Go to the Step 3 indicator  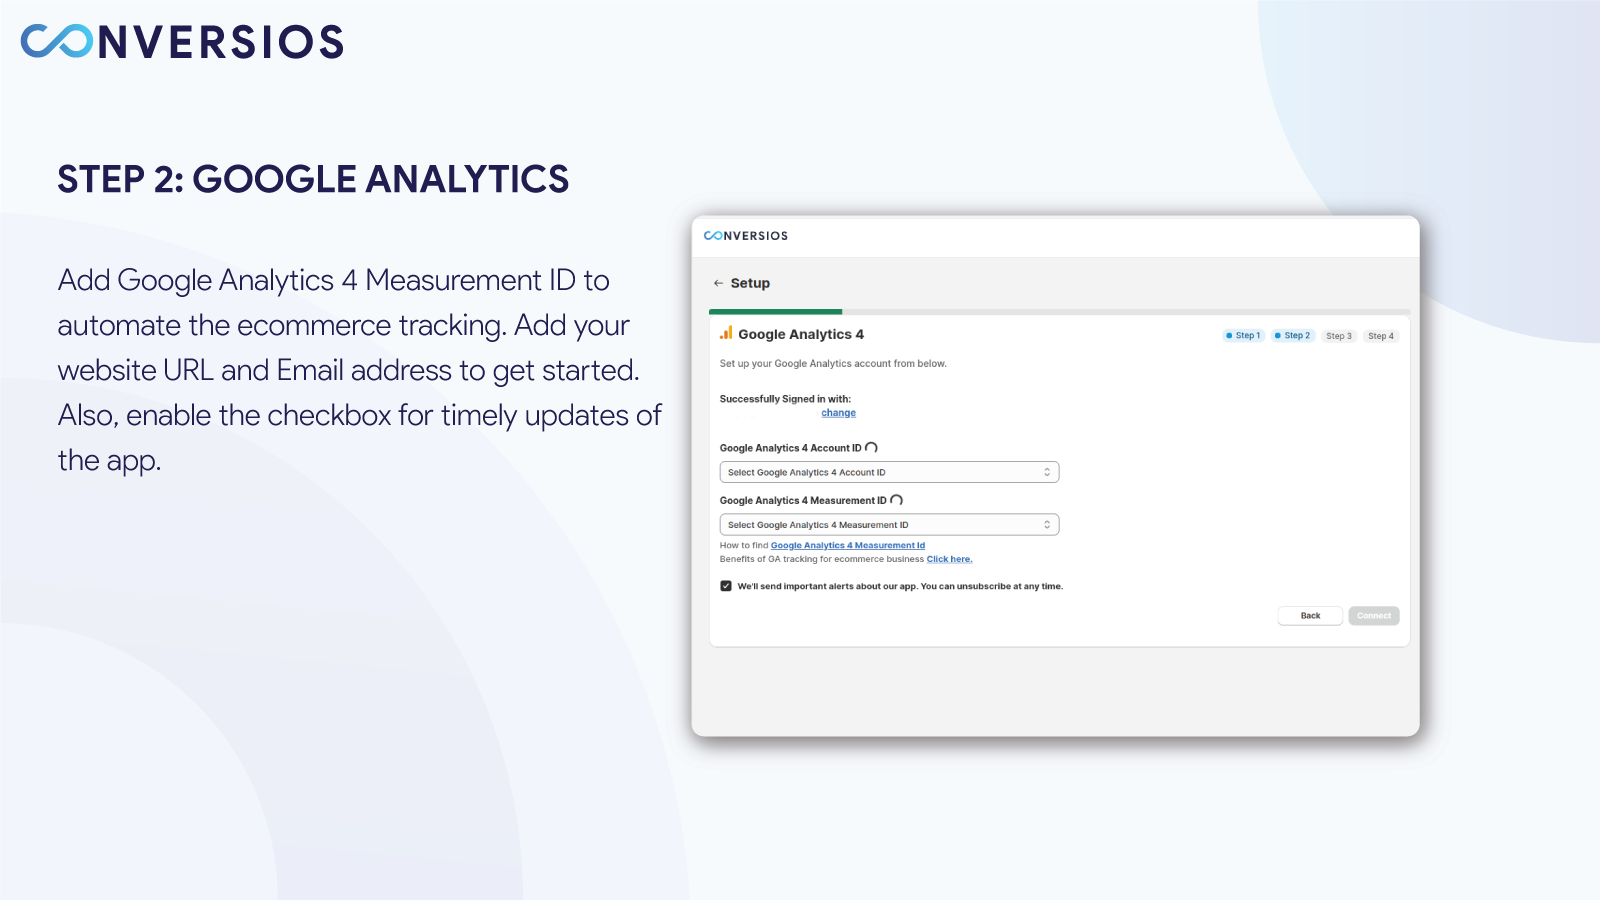pyautogui.click(x=1339, y=336)
